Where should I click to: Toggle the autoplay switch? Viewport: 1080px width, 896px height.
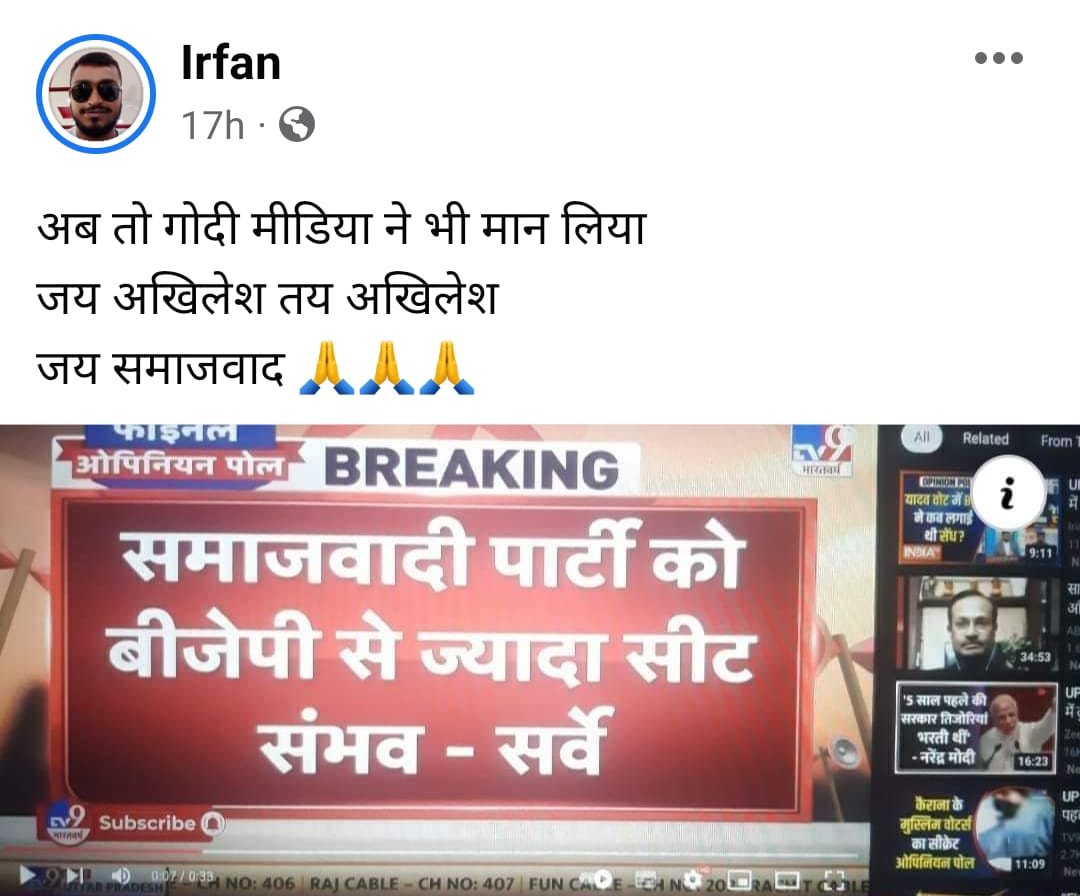(x=603, y=879)
